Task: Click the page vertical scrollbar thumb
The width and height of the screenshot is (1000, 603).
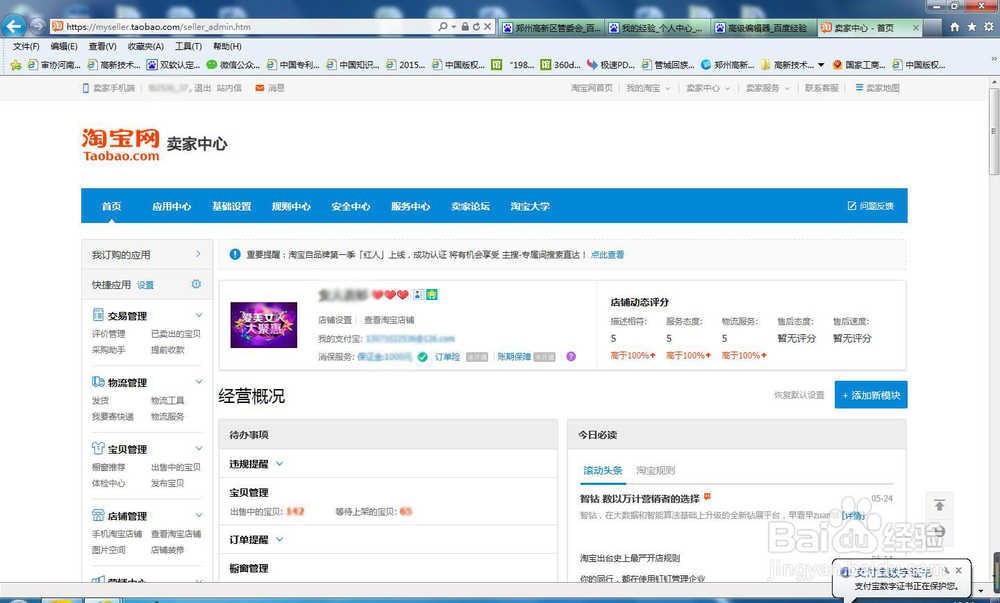Action: click(x=994, y=131)
